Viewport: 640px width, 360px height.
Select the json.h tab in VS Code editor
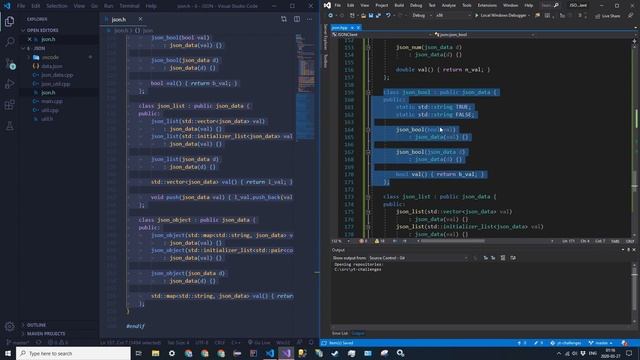pos(119,19)
